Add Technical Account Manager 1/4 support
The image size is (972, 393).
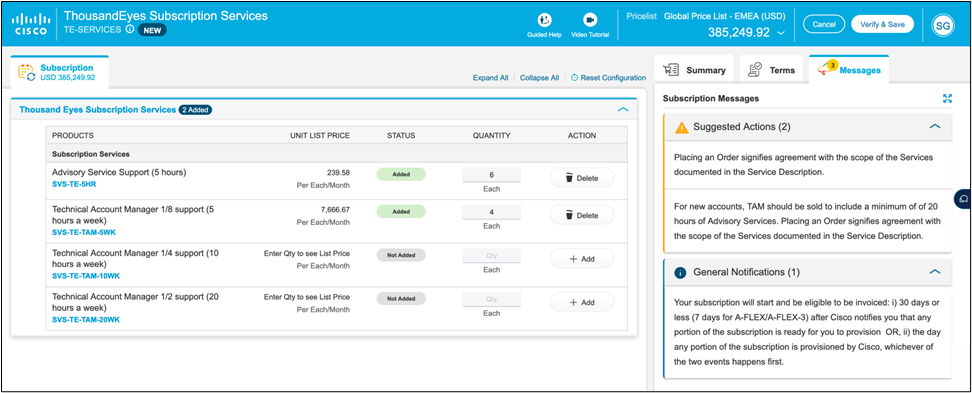582,258
